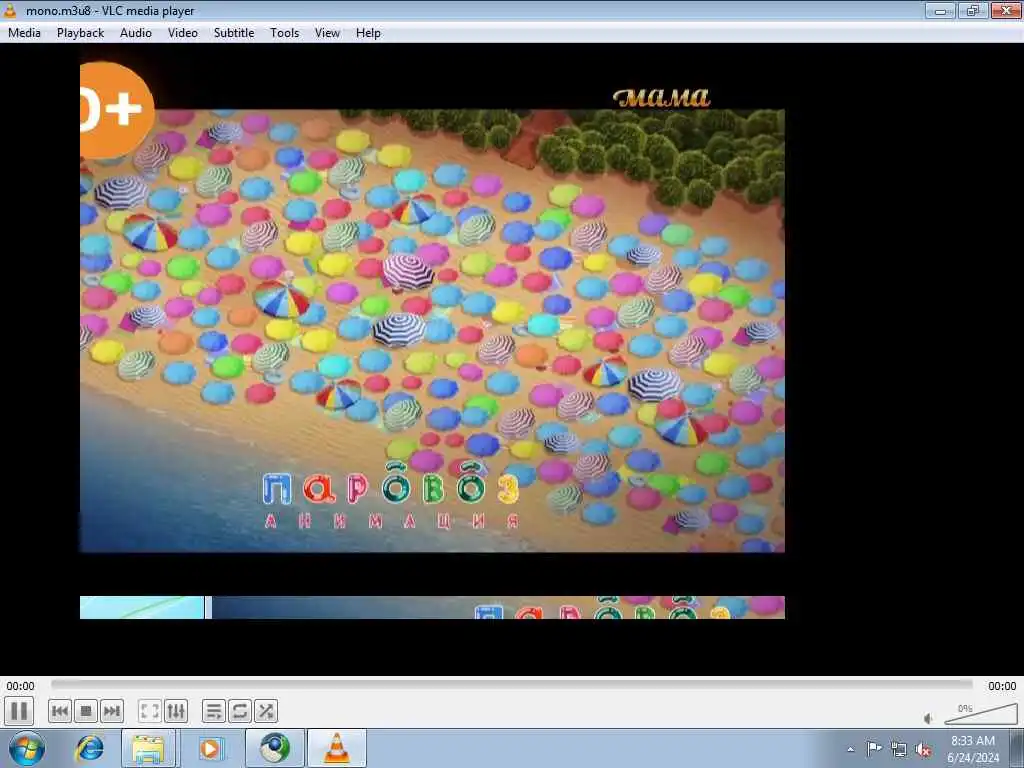Show extended settings and effects

click(x=176, y=711)
